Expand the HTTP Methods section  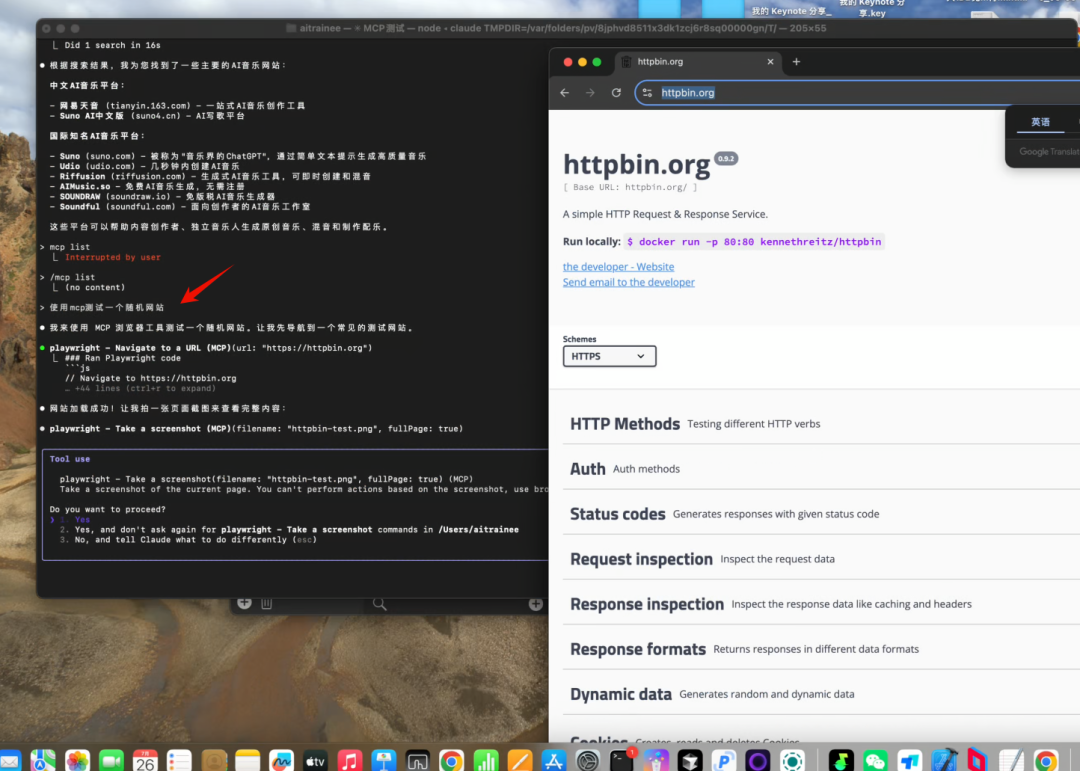tap(821, 424)
